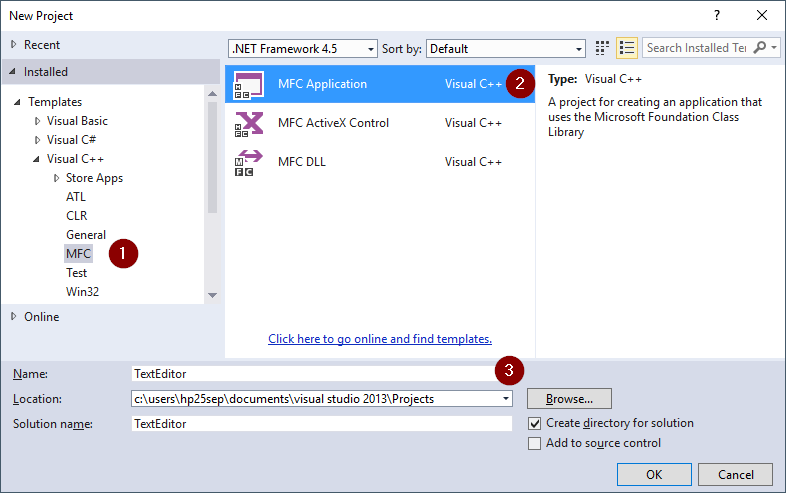Select the General template category
Viewport: 786px width, 493px height.
click(x=86, y=235)
